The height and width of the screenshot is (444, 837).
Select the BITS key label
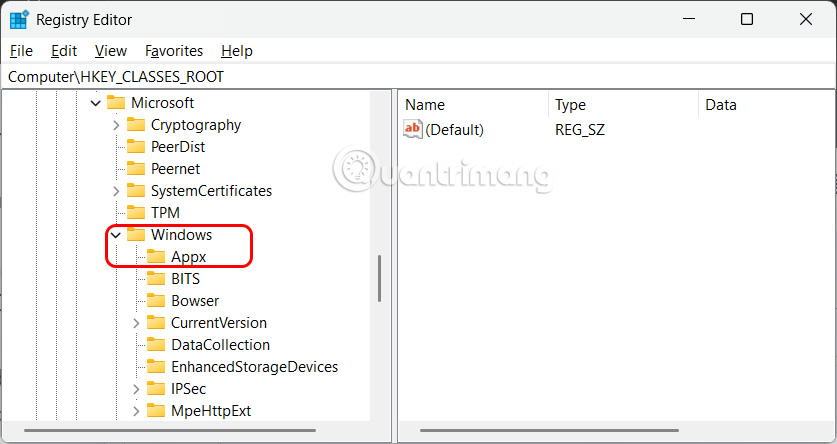(185, 279)
